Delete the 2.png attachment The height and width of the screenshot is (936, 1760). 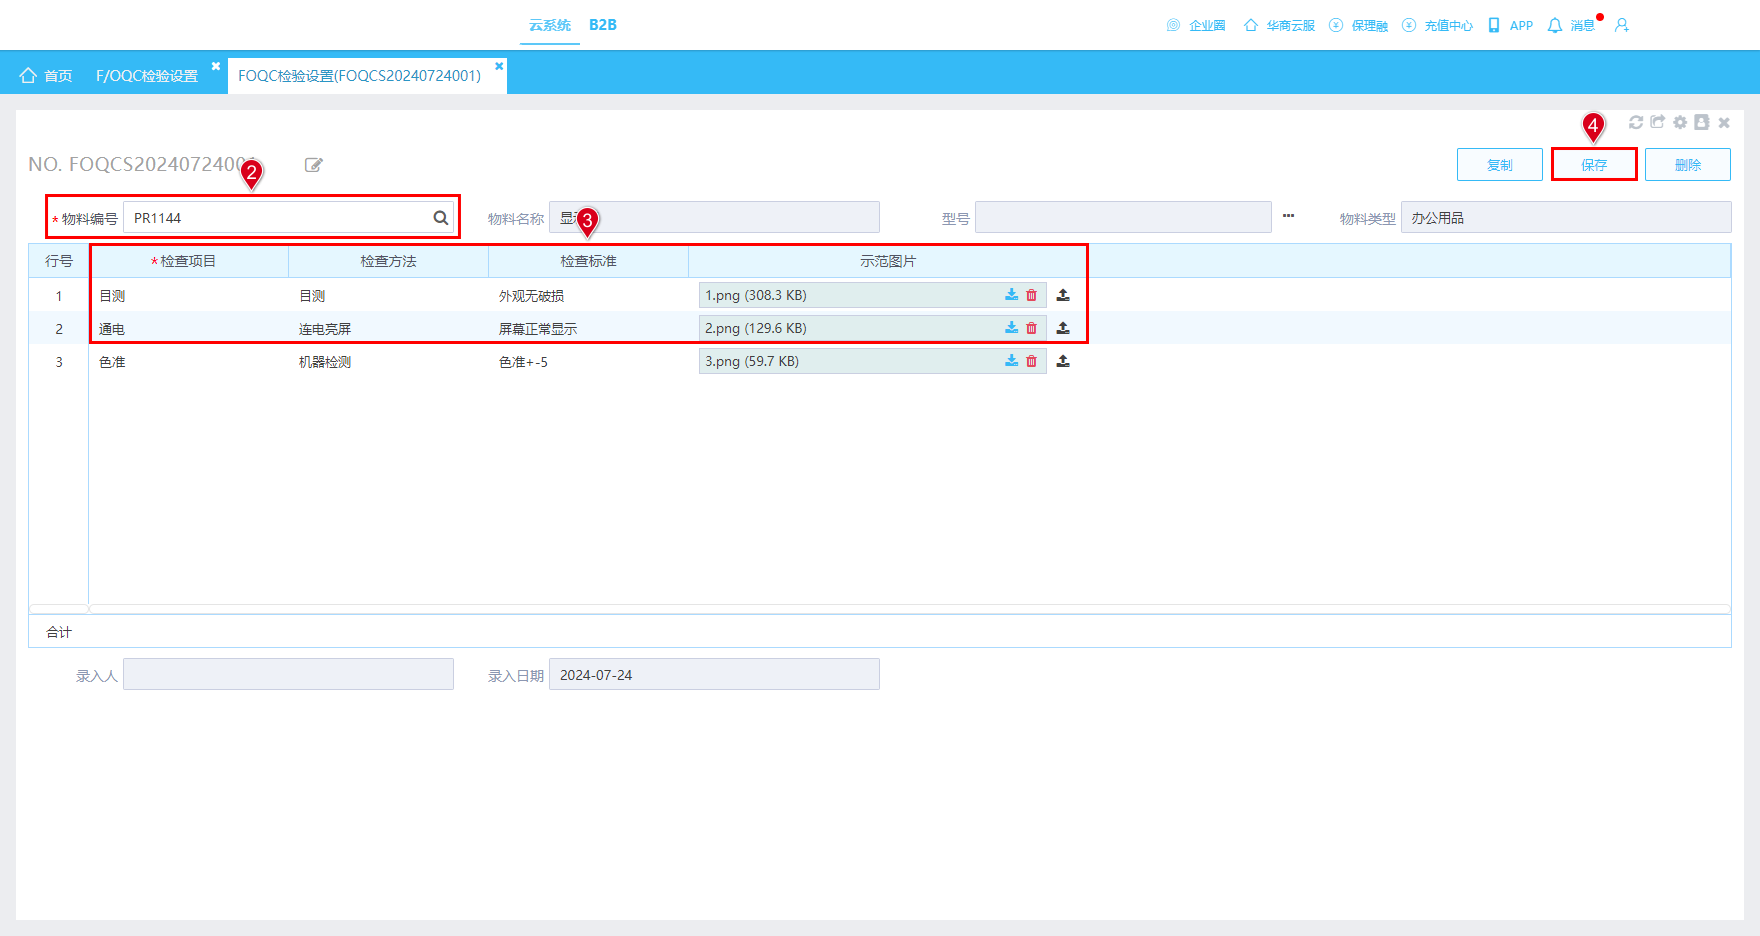(x=1032, y=328)
